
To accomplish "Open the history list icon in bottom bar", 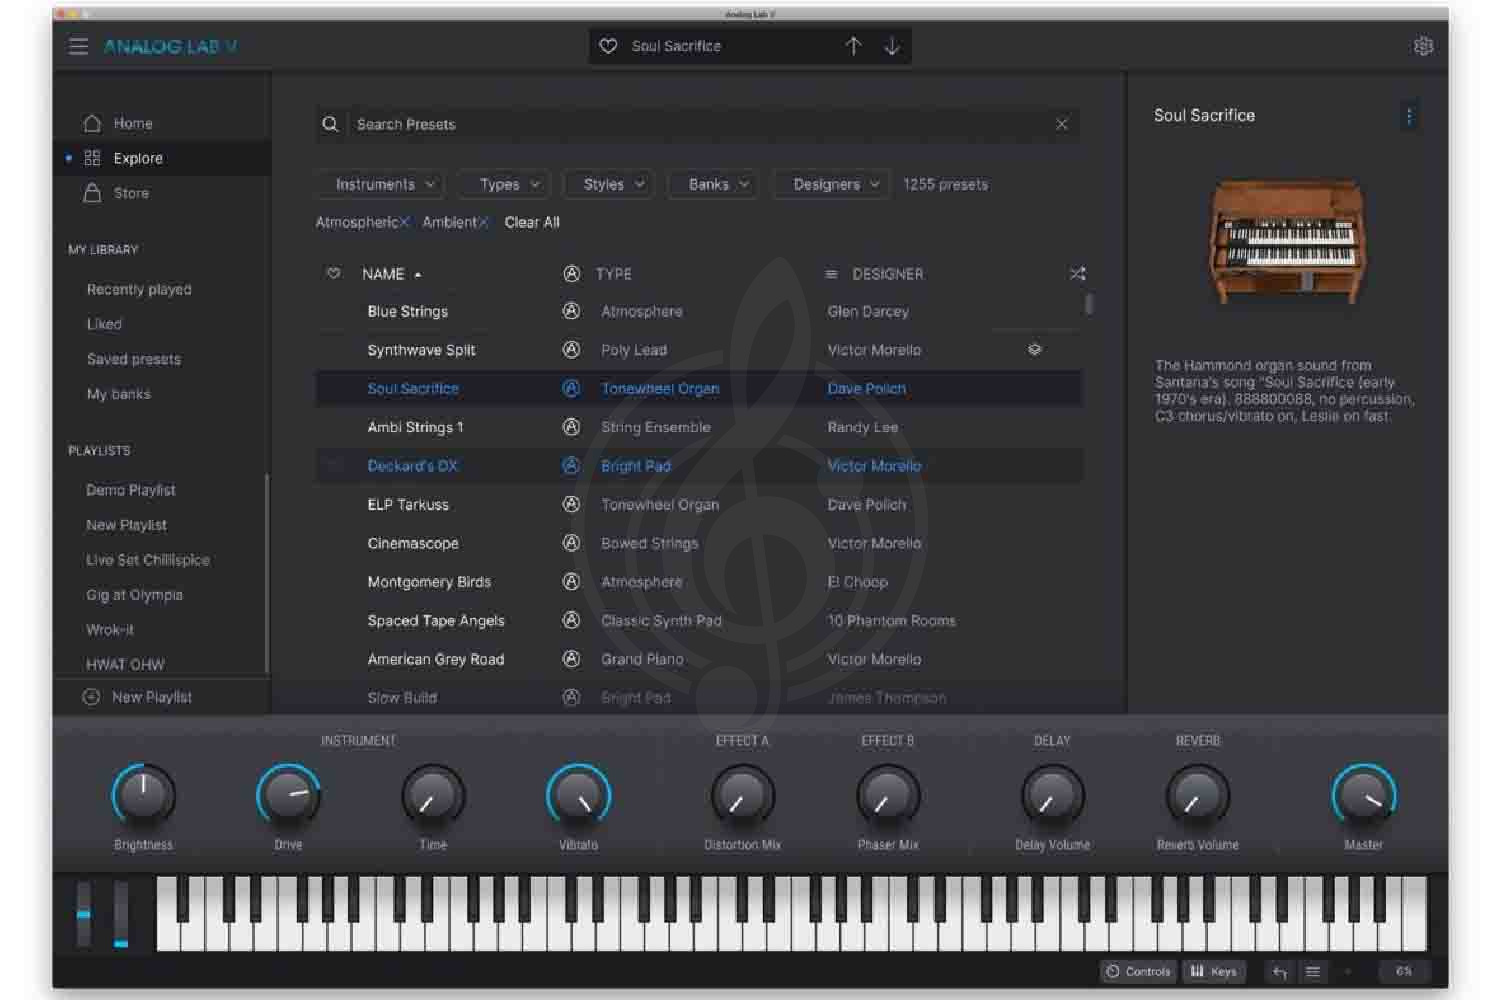I will pos(1313,971).
